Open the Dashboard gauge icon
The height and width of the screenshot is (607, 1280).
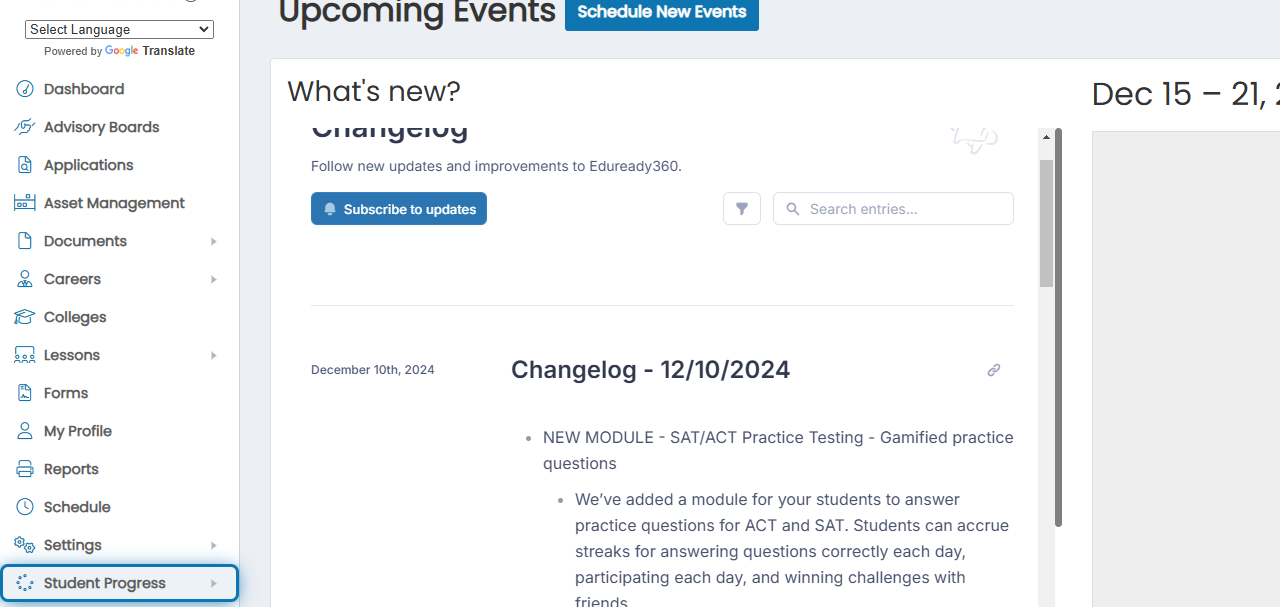click(x=25, y=89)
